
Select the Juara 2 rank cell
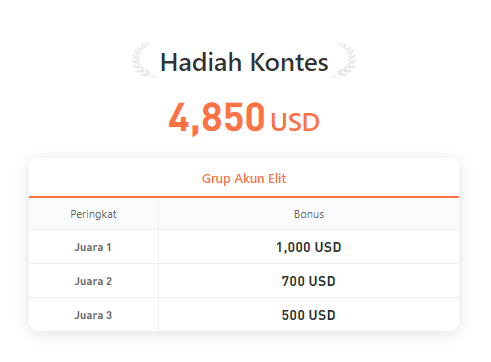(x=93, y=281)
